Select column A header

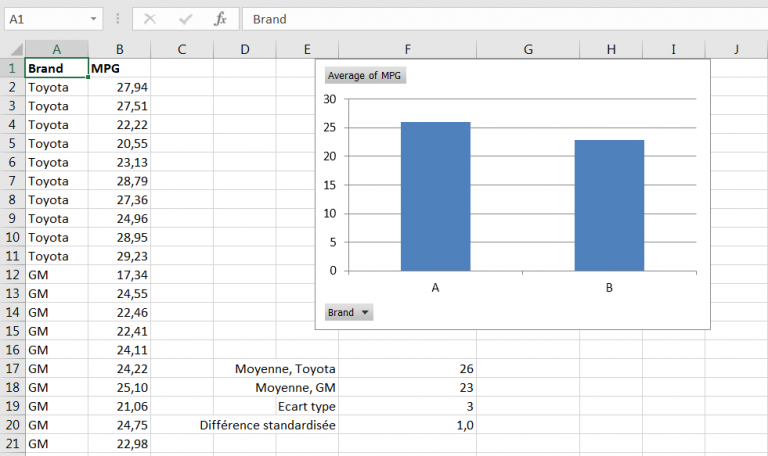tap(57, 49)
